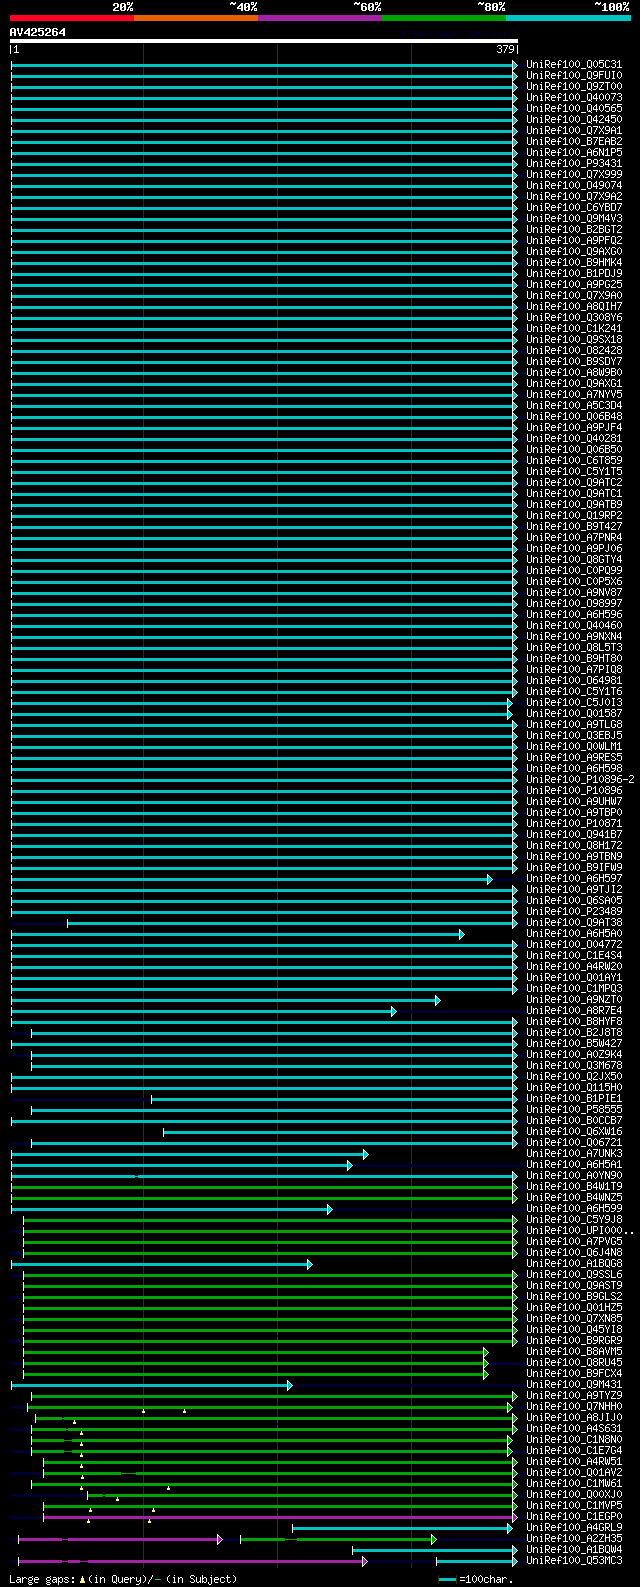Open hit UniRef100_Q9M4V3
This screenshot has height=1587, width=640.
click(574, 218)
